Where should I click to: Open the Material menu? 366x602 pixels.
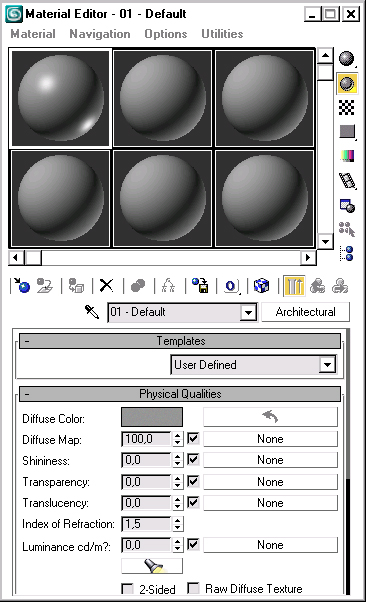tap(33, 34)
